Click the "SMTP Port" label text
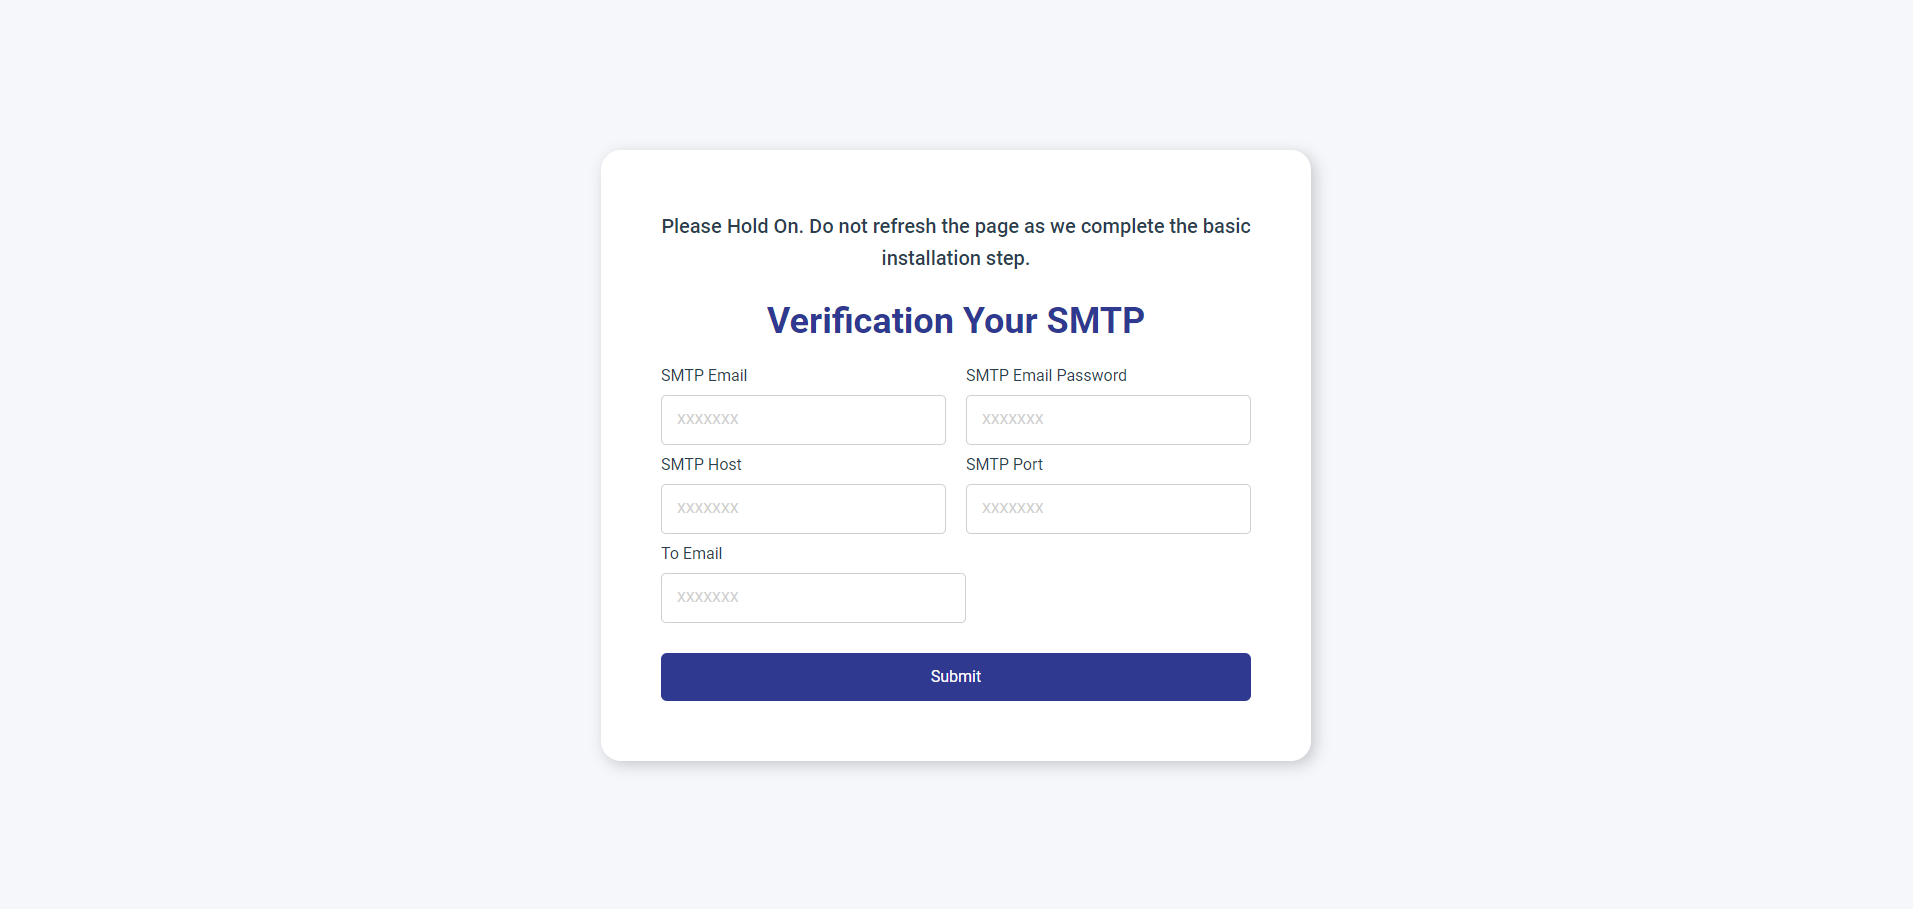Image resolution: width=1913 pixels, height=909 pixels. click(x=1004, y=465)
